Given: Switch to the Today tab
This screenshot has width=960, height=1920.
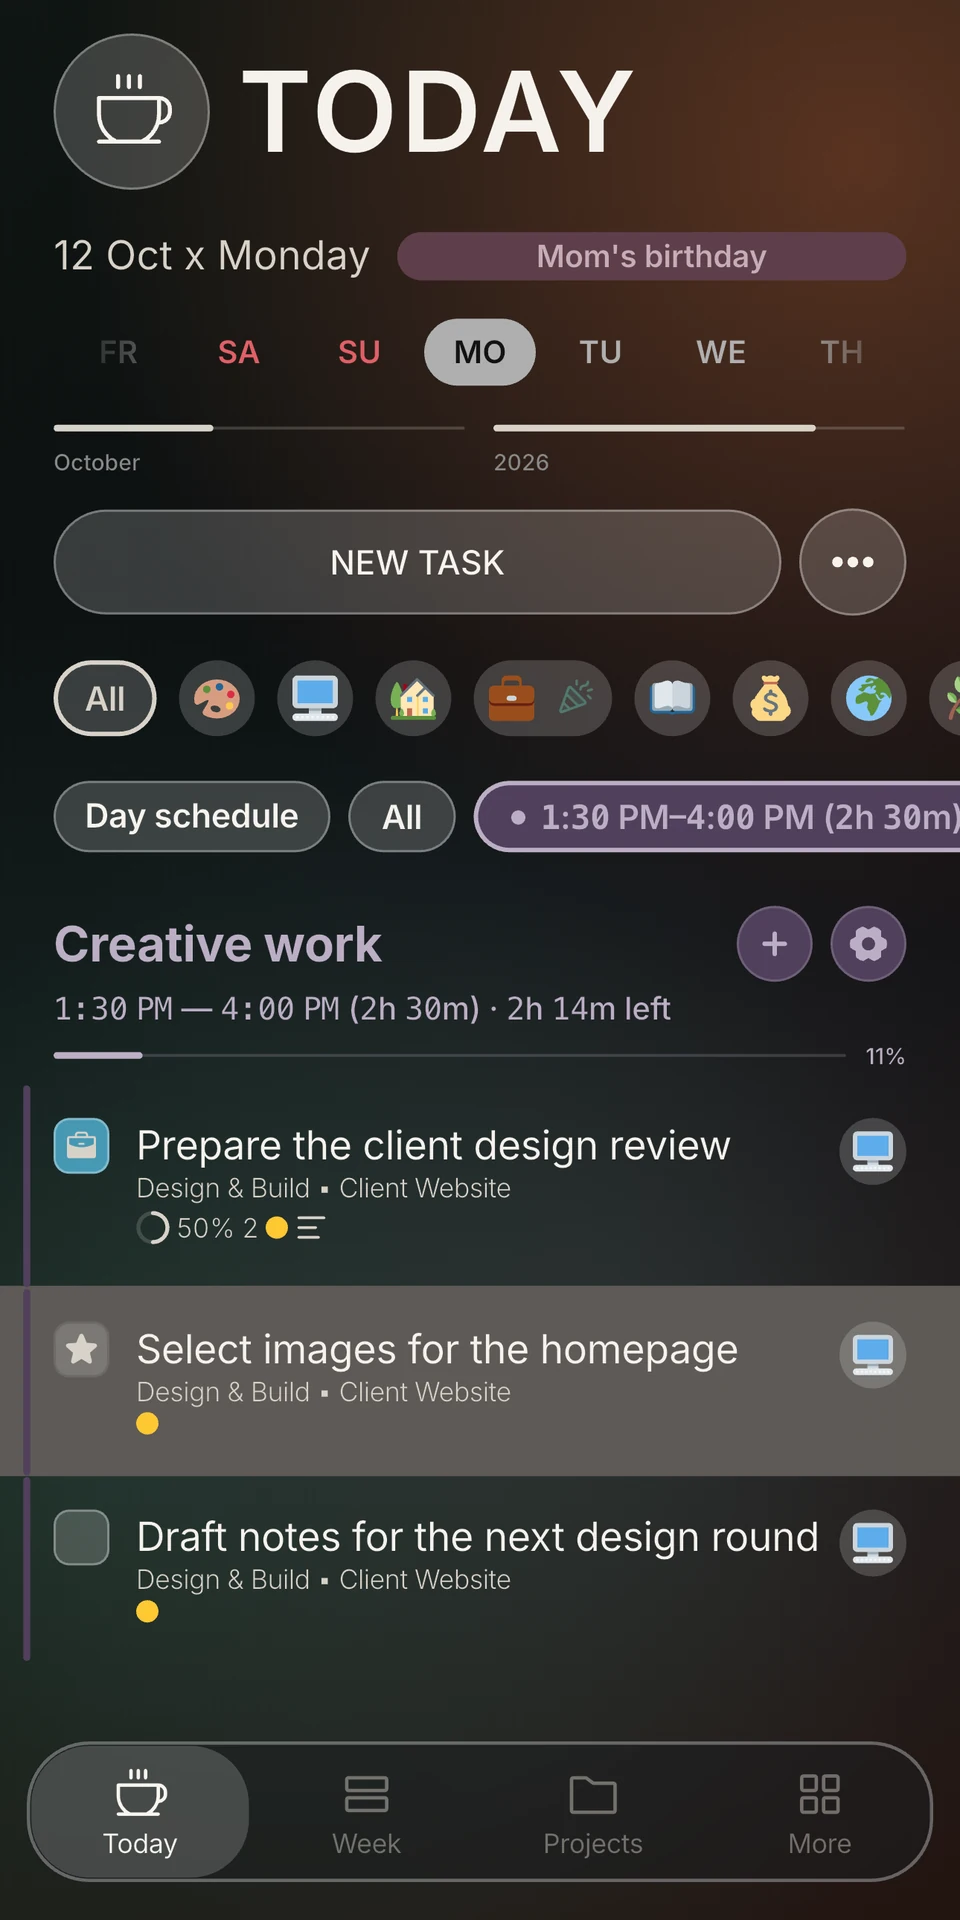Looking at the screenshot, I should coord(140,1812).
